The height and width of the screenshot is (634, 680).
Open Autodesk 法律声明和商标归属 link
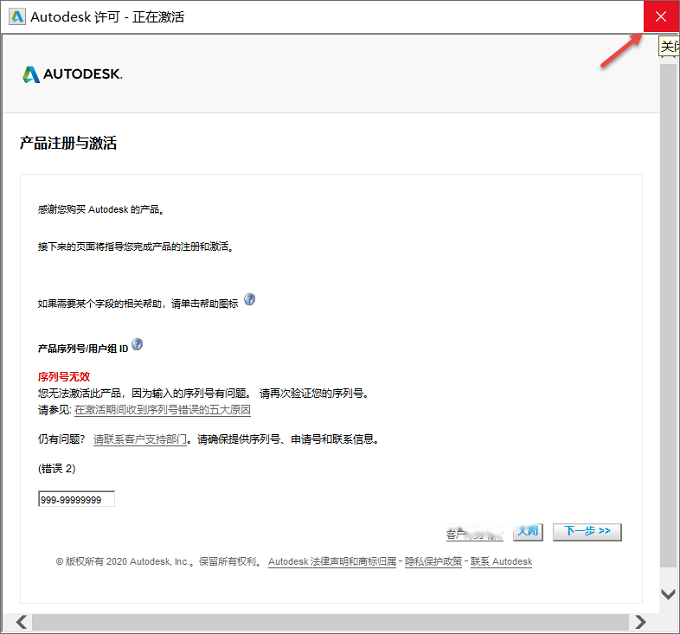click(332, 562)
